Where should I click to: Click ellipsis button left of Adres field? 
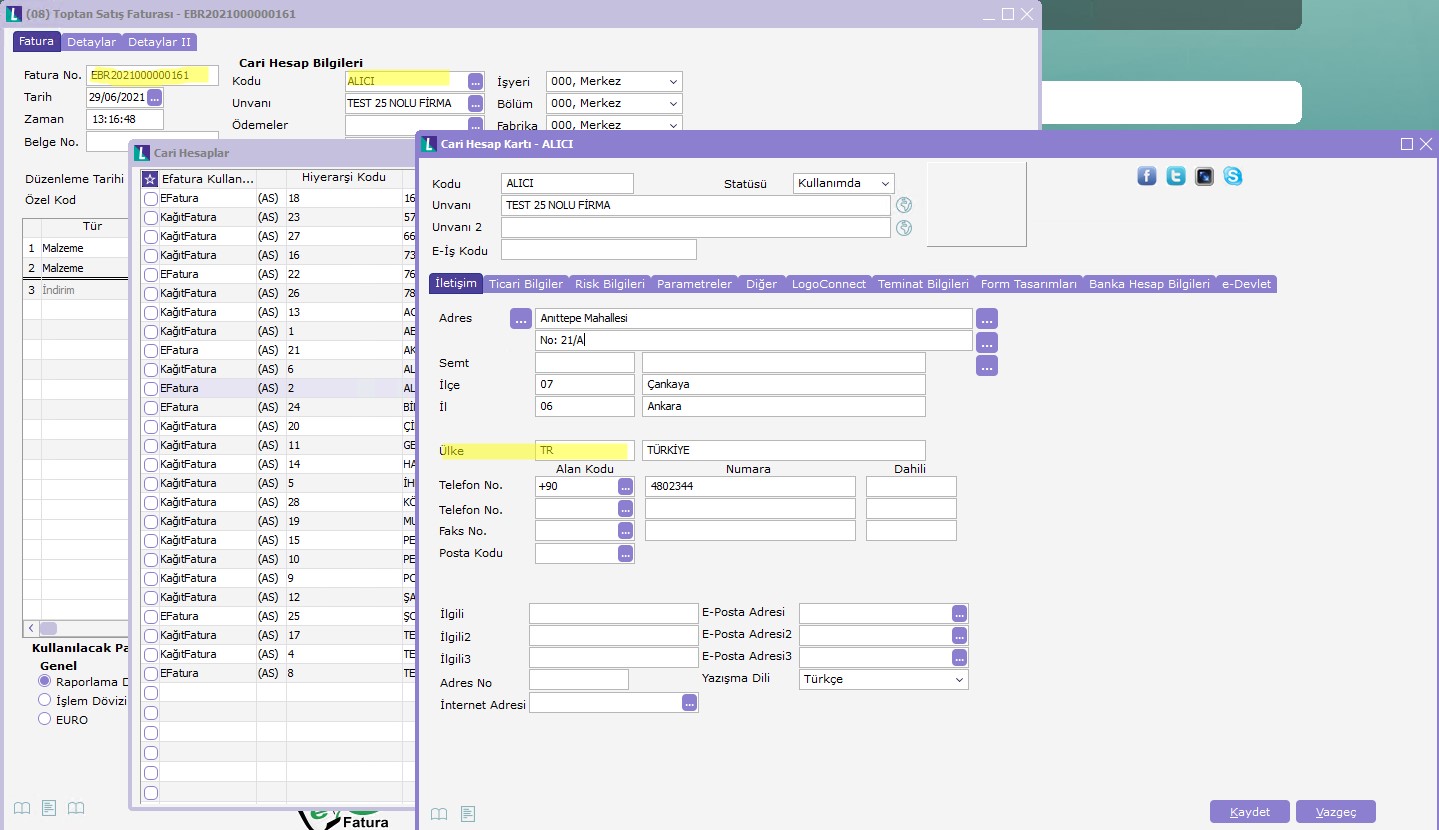[520, 319]
